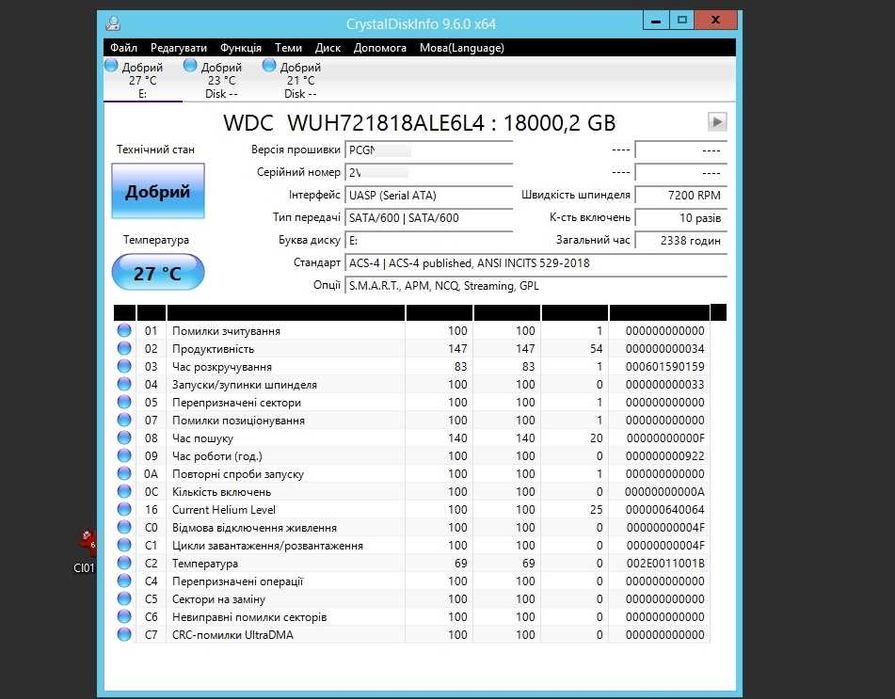Viewport: 895px width, 699px height.
Task: Click status icon for Перепризначені операції row
Action: coord(124,580)
